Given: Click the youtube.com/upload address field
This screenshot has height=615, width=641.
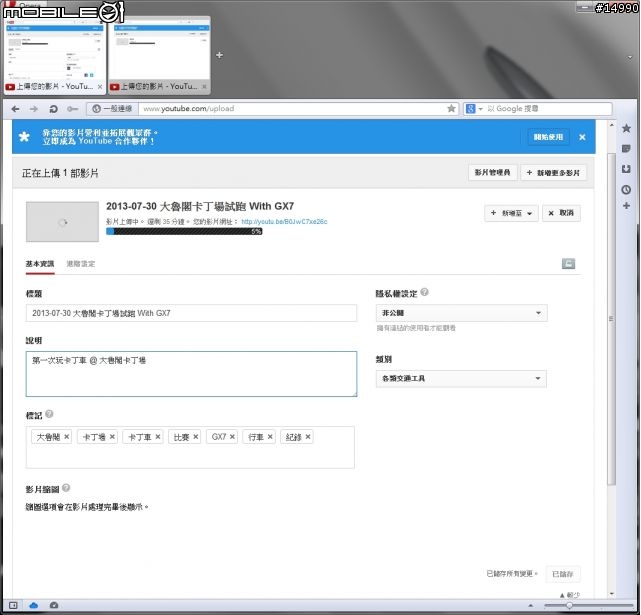Looking at the screenshot, I should click(x=292, y=109).
